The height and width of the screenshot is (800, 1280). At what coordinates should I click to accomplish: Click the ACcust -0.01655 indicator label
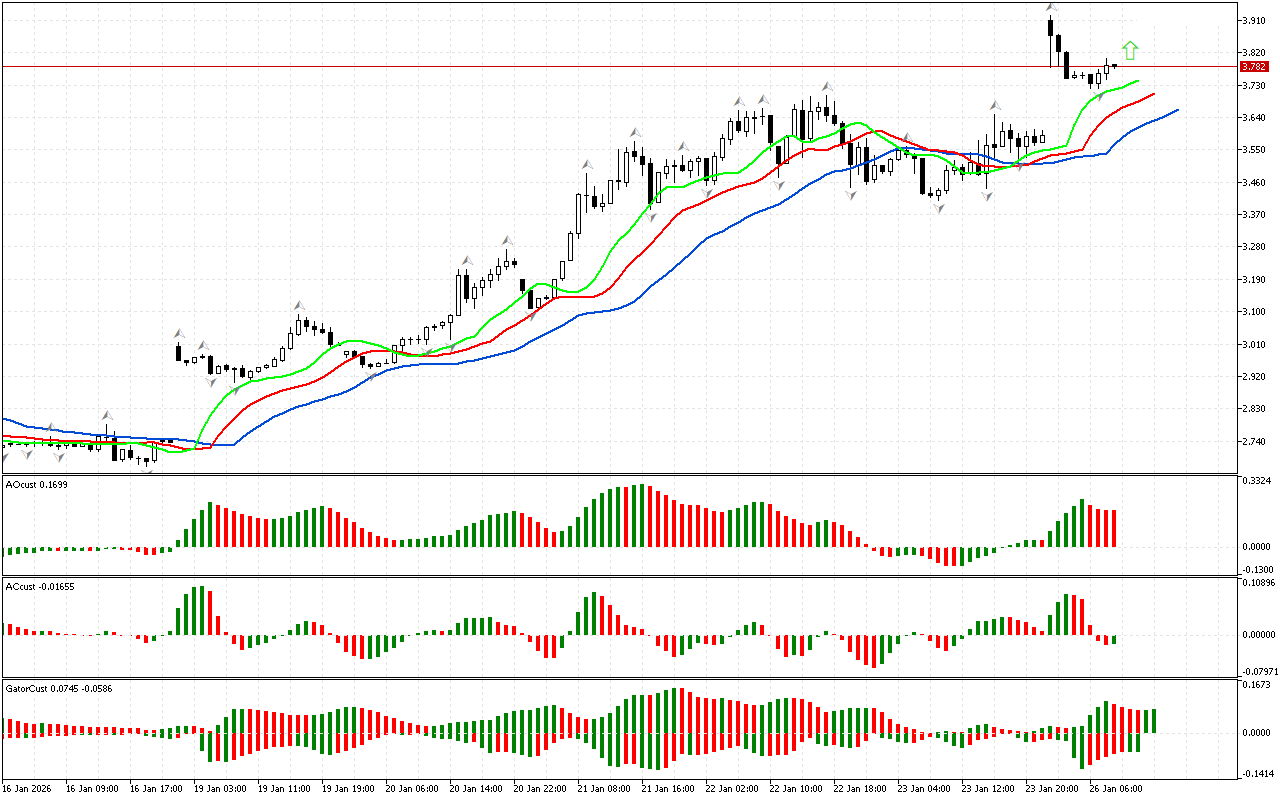(x=36, y=585)
